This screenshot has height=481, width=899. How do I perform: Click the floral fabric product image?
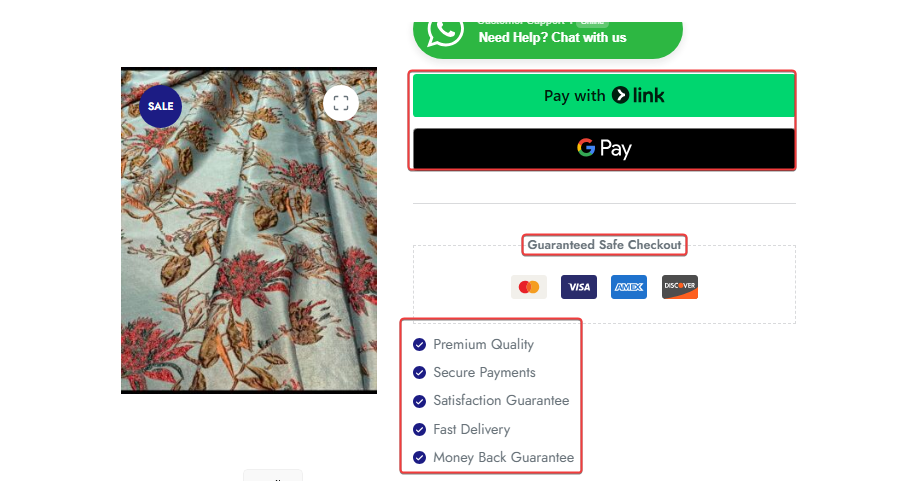tap(249, 230)
